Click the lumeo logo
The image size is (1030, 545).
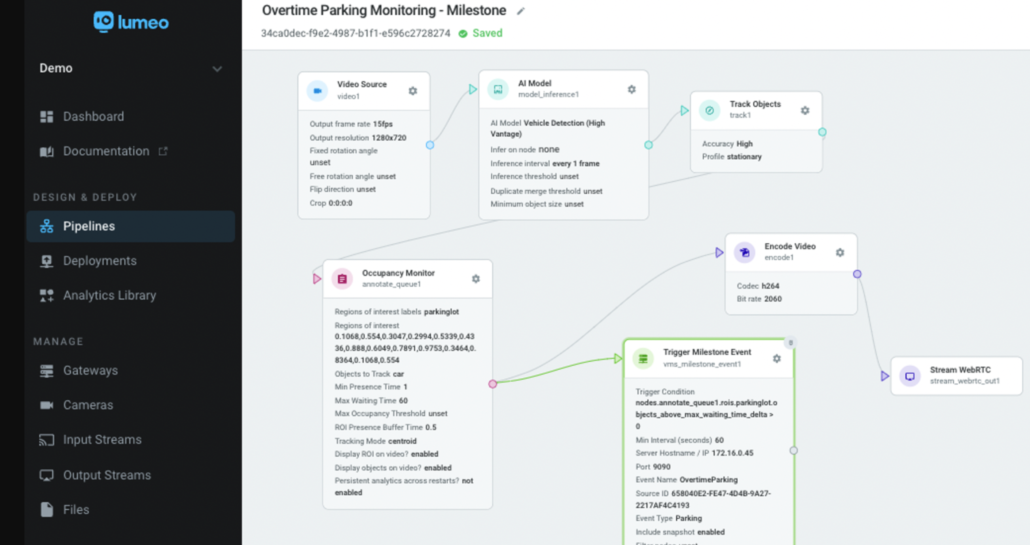point(131,20)
